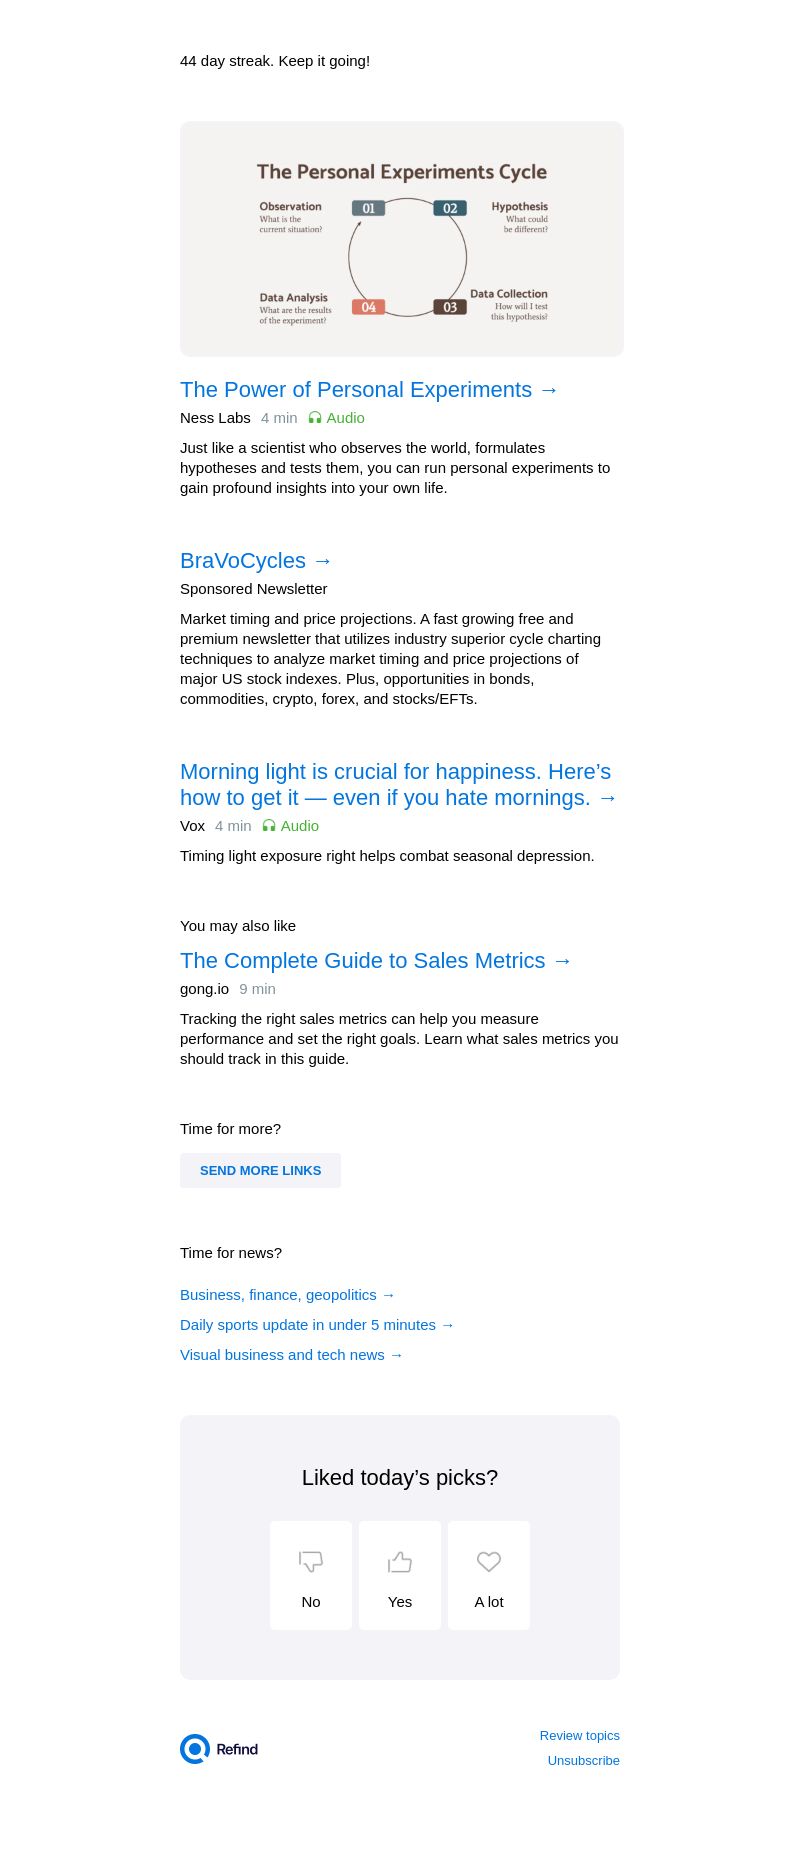Click the Review topics link
Viewport: 800px width, 1864px height.
[x=579, y=1736]
